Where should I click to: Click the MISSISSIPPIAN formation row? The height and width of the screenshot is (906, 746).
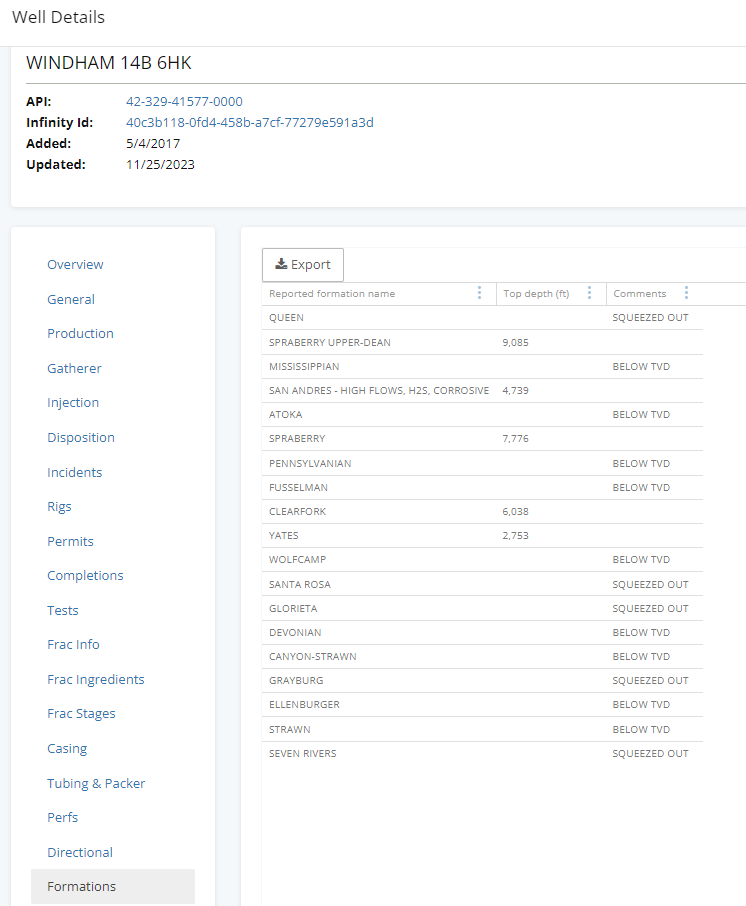pyautogui.click(x=483, y=366)
